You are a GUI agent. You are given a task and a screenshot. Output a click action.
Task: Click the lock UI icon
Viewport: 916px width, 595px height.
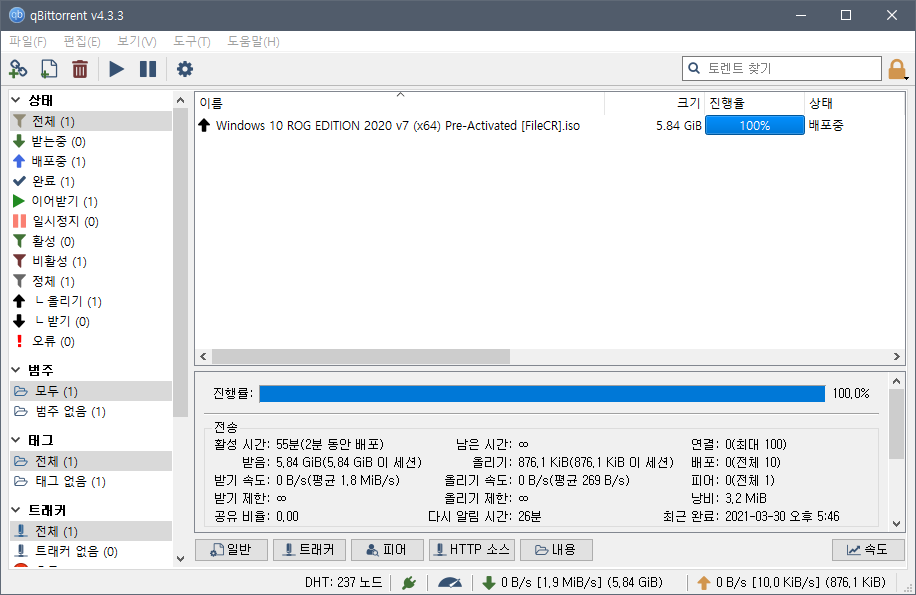(897, 69)
